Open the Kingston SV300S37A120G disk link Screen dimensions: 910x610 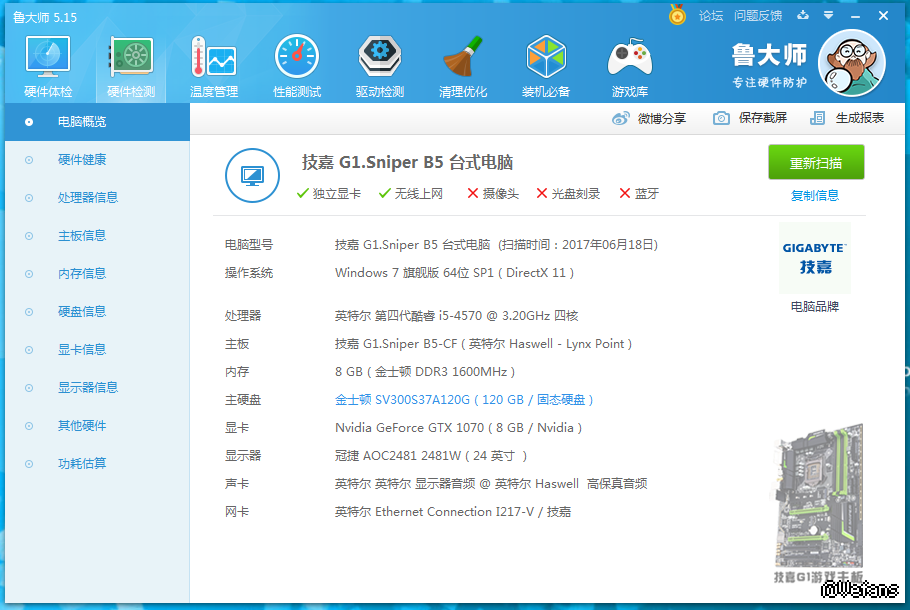pyautogui.click(x=465, y=400)
